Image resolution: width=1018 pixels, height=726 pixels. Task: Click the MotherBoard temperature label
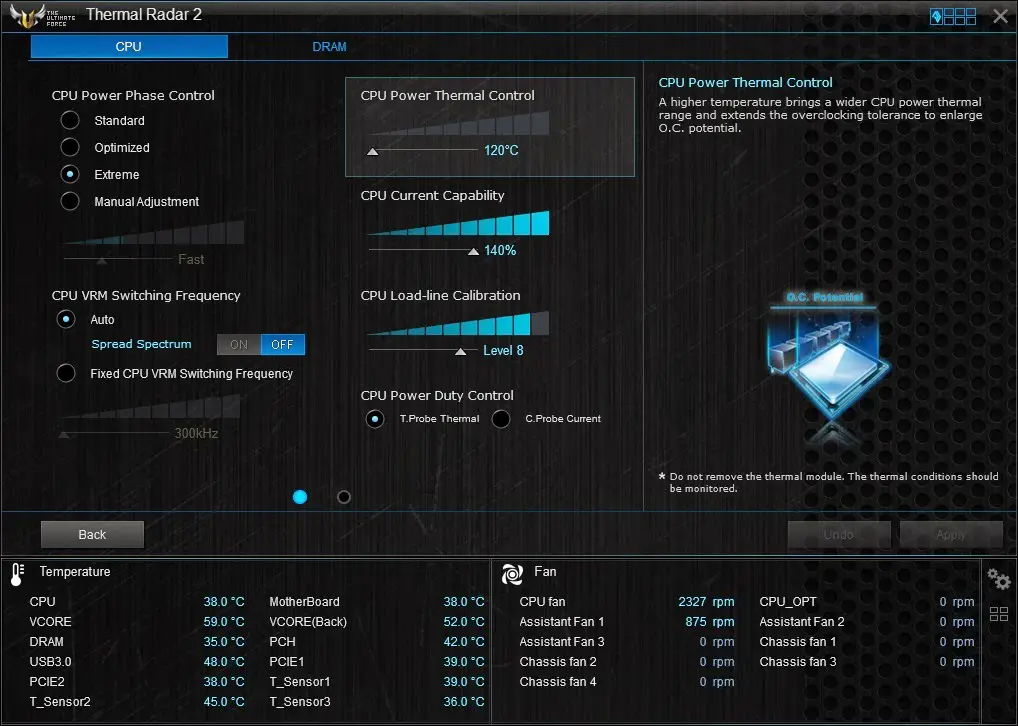pyautogui.click(x=304, y=602)
